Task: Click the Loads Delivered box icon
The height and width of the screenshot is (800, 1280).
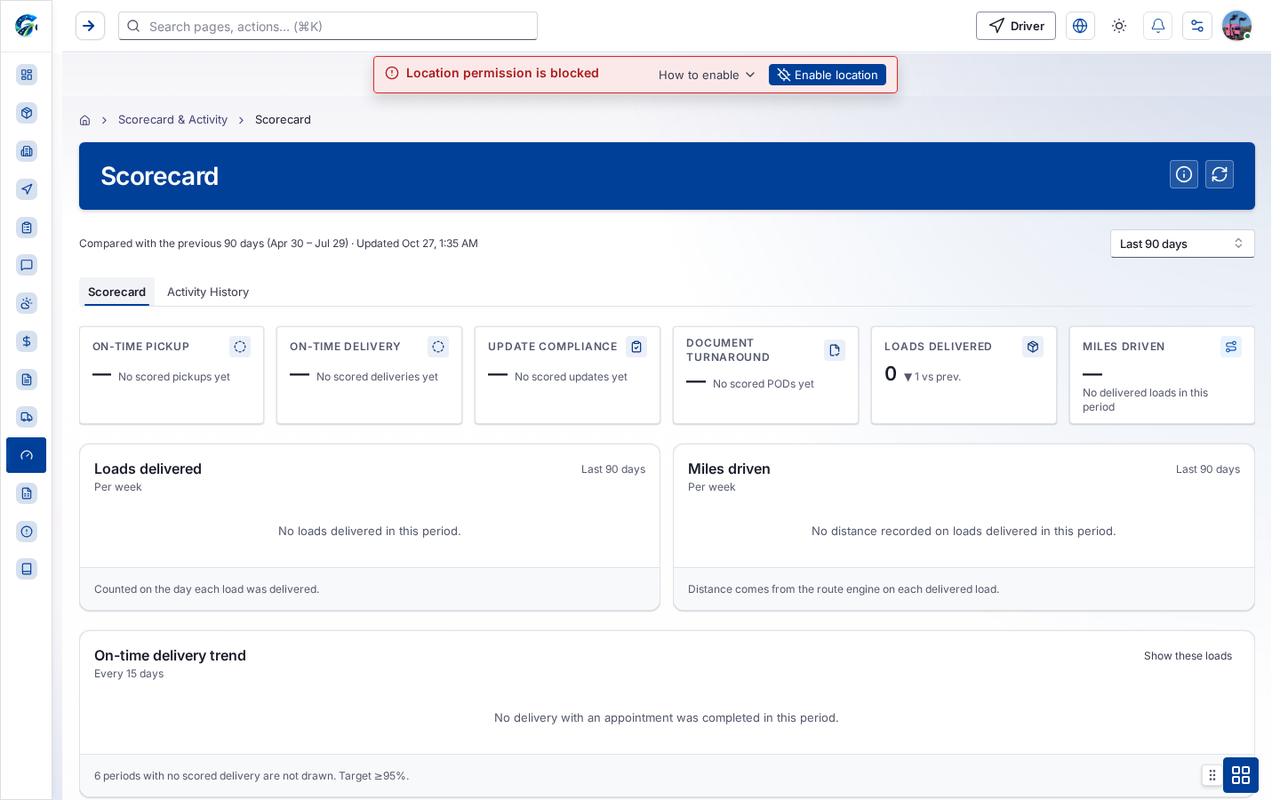Action: pyautogui.click(x=1033, y=347)
